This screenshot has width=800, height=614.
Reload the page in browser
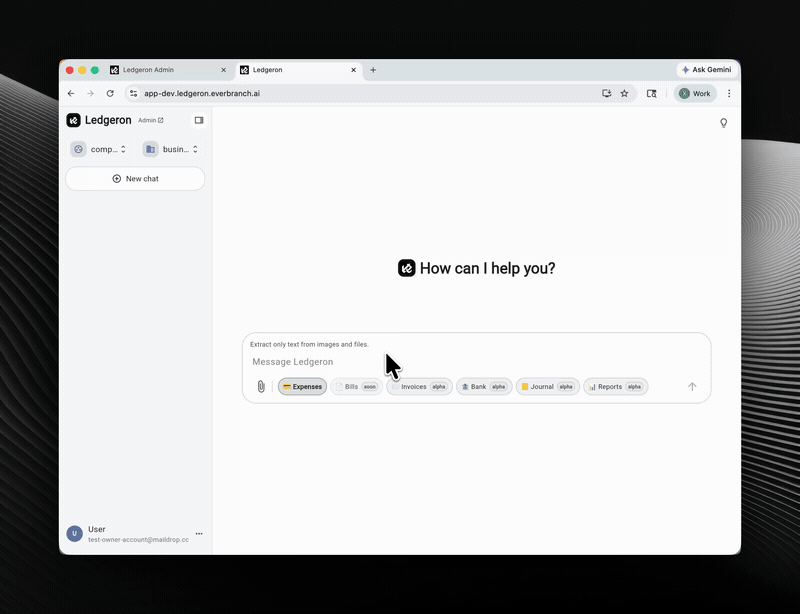[x=110, y=93]
